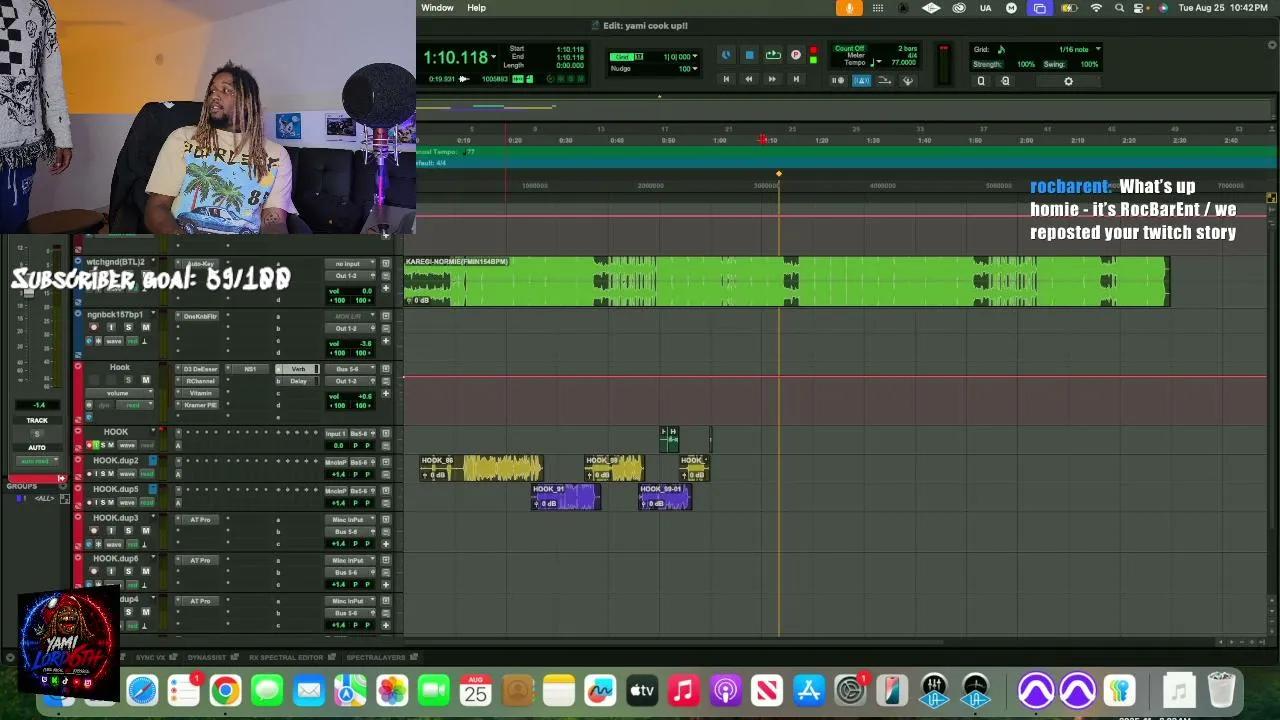This screenshot has height=720, width=1280.
Task: Open the AT Pro insert on HOOK.dup3
Action: [200, 520]
